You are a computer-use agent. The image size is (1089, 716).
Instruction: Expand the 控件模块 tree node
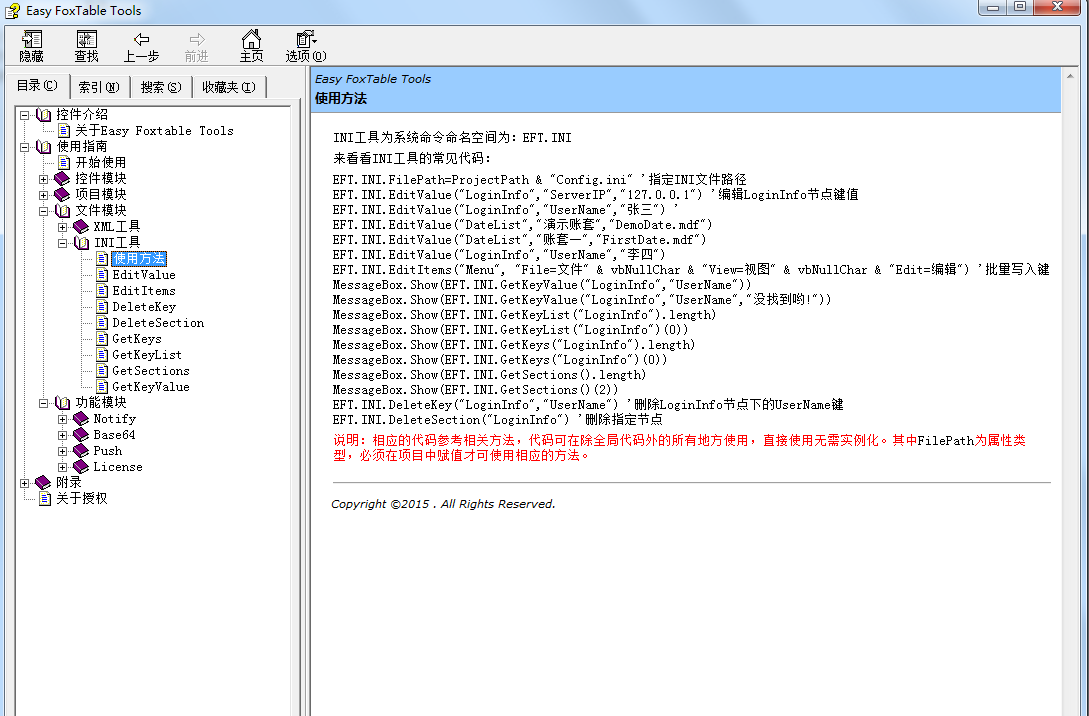(x=43, y=179)
